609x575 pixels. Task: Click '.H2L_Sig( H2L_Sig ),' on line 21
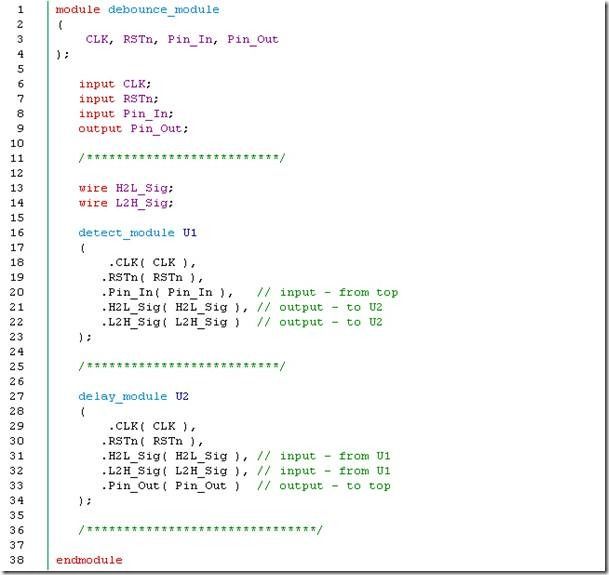click(x=174, y=307)
